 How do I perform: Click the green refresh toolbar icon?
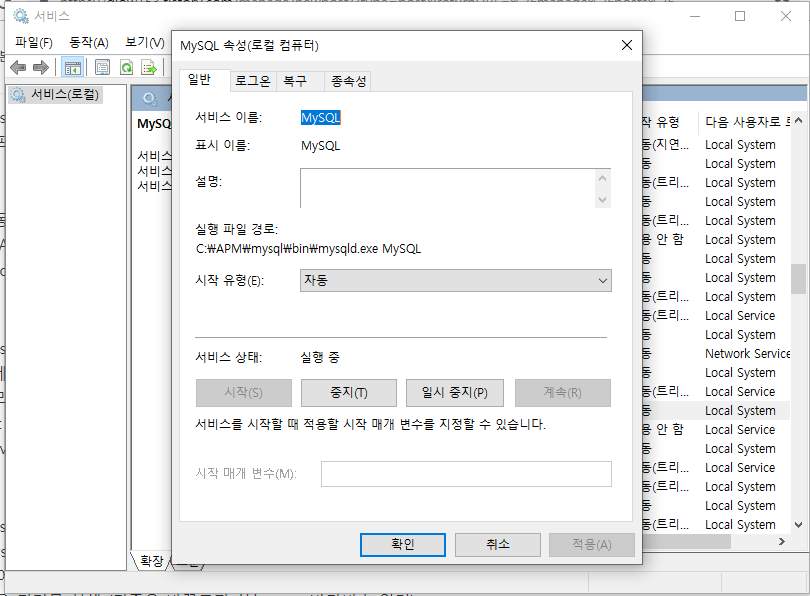click(126, 67)
